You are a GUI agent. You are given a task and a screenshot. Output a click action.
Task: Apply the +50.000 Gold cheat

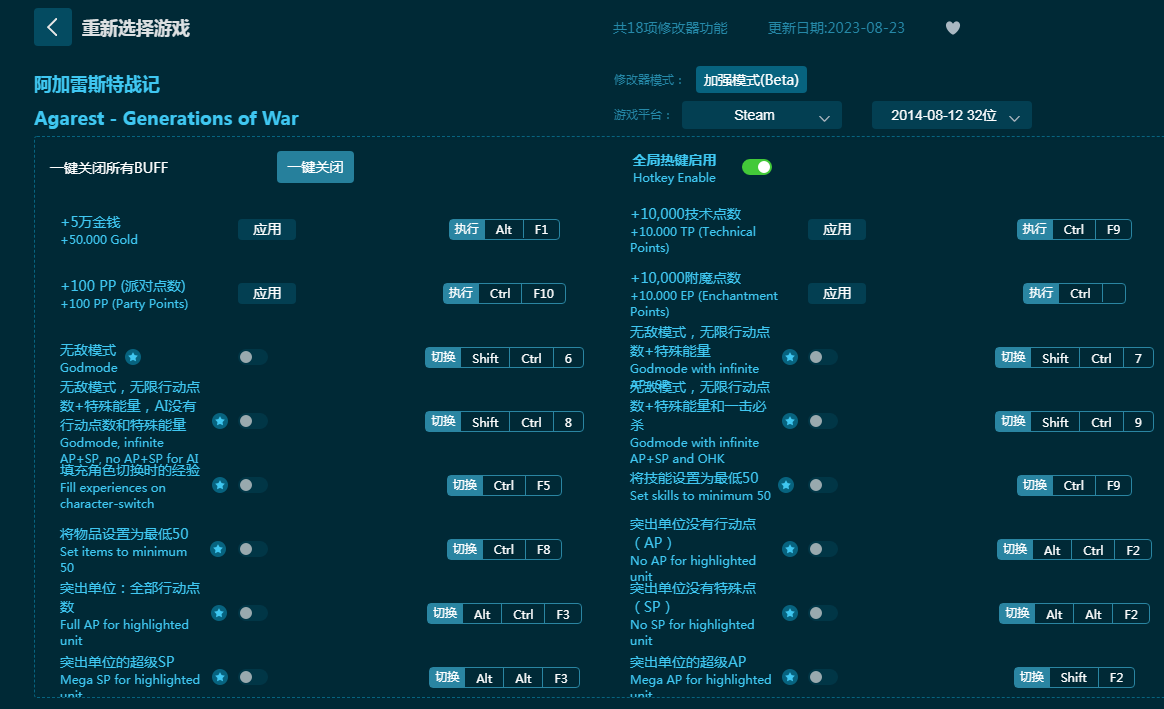tap(267, 229)
